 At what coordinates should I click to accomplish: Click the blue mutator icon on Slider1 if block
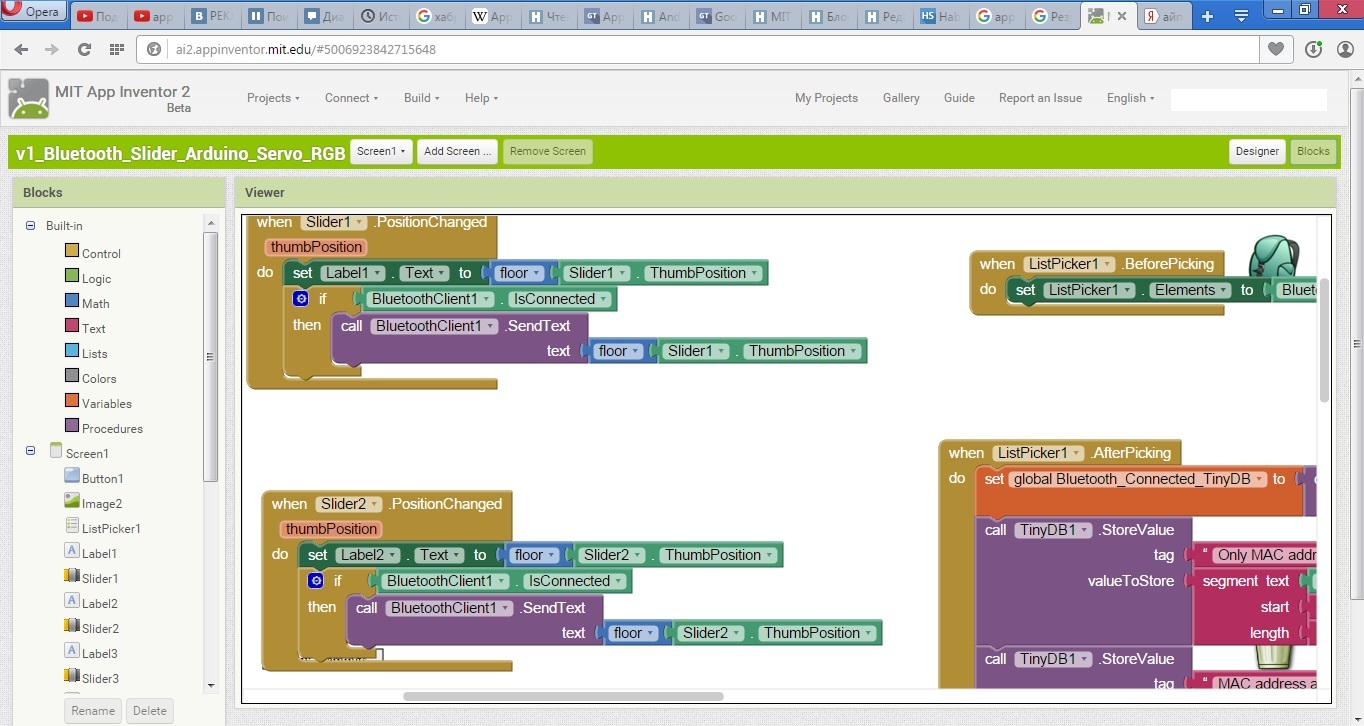301,298
